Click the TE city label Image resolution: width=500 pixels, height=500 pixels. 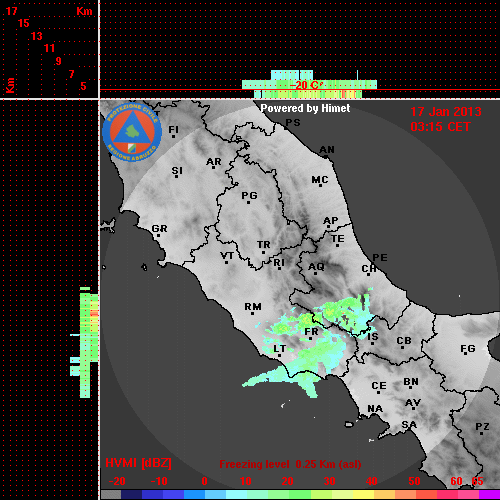338,239
